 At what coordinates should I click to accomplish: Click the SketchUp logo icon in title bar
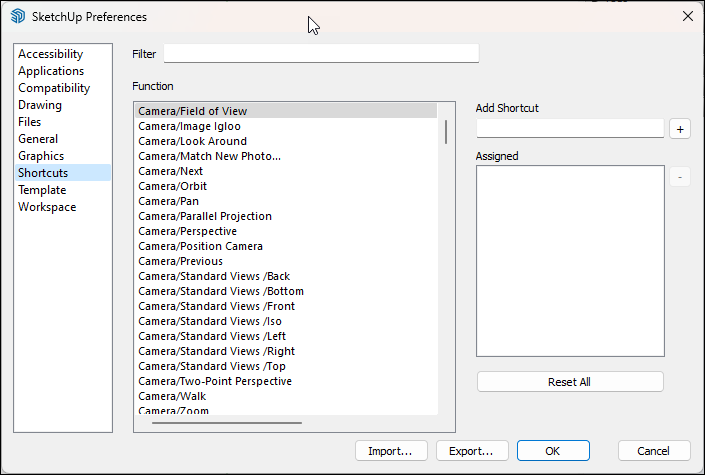point(18,16)
